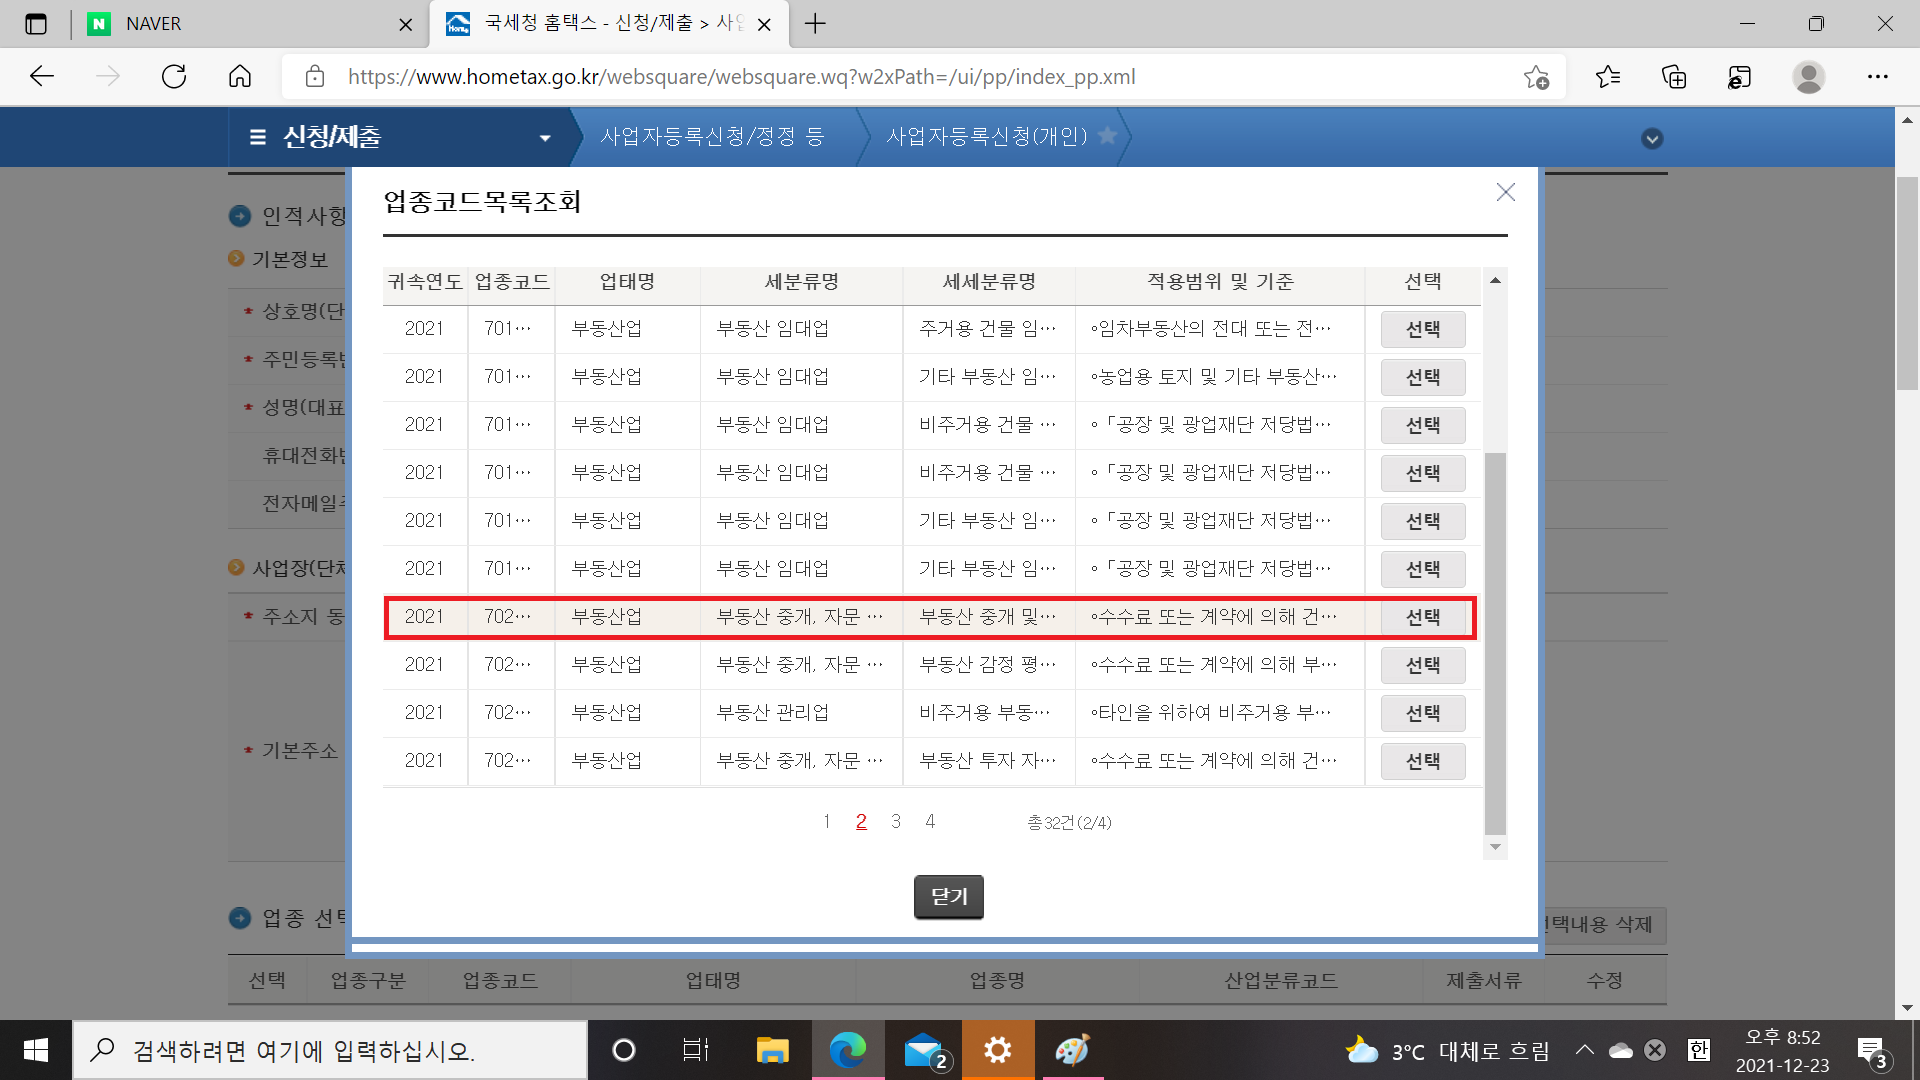Image resolution: width=1920 pixels, height=1080 pixels.
Task: Add this page to favorites star icon
Action: [1536, 77]
